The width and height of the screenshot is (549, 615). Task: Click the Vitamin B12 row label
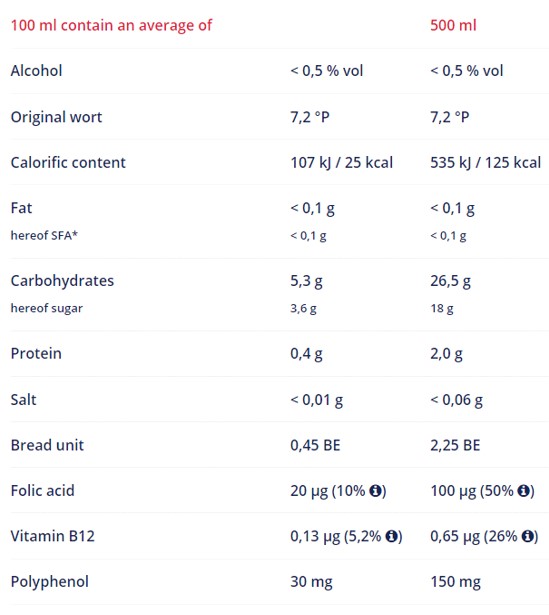(53, 536)
